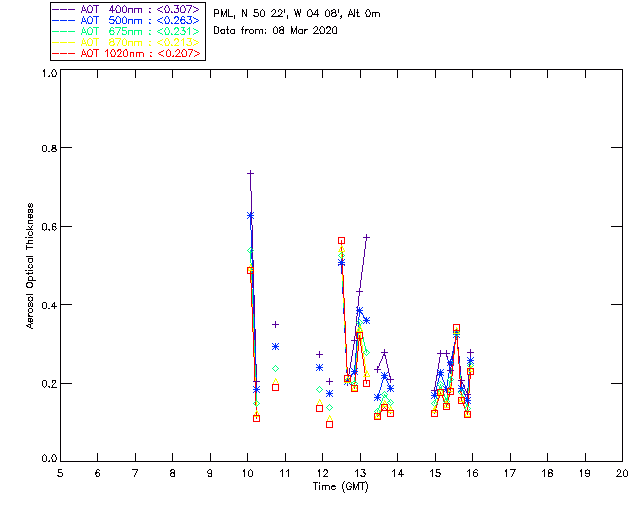Click the AOT 400nm legend entry
This screenshot has height=512, width=640.
pos(127,9)
